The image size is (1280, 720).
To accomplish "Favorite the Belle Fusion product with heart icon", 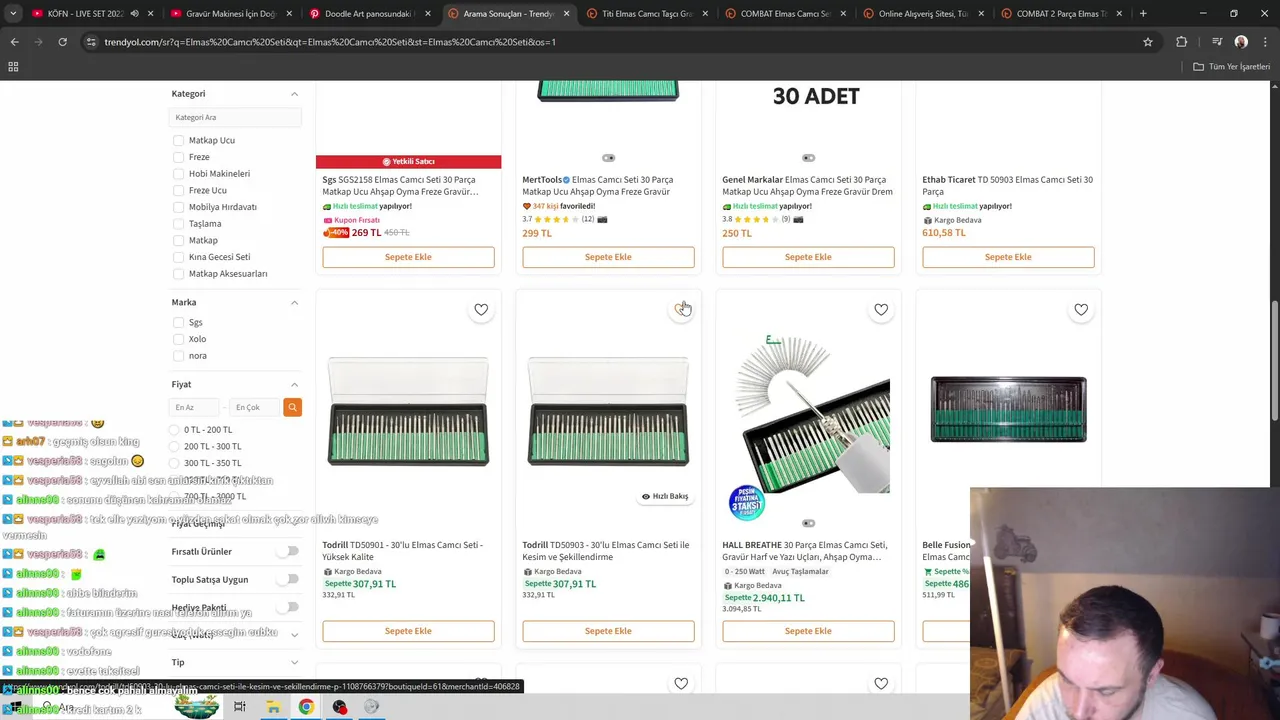I will coord(1081,310).
